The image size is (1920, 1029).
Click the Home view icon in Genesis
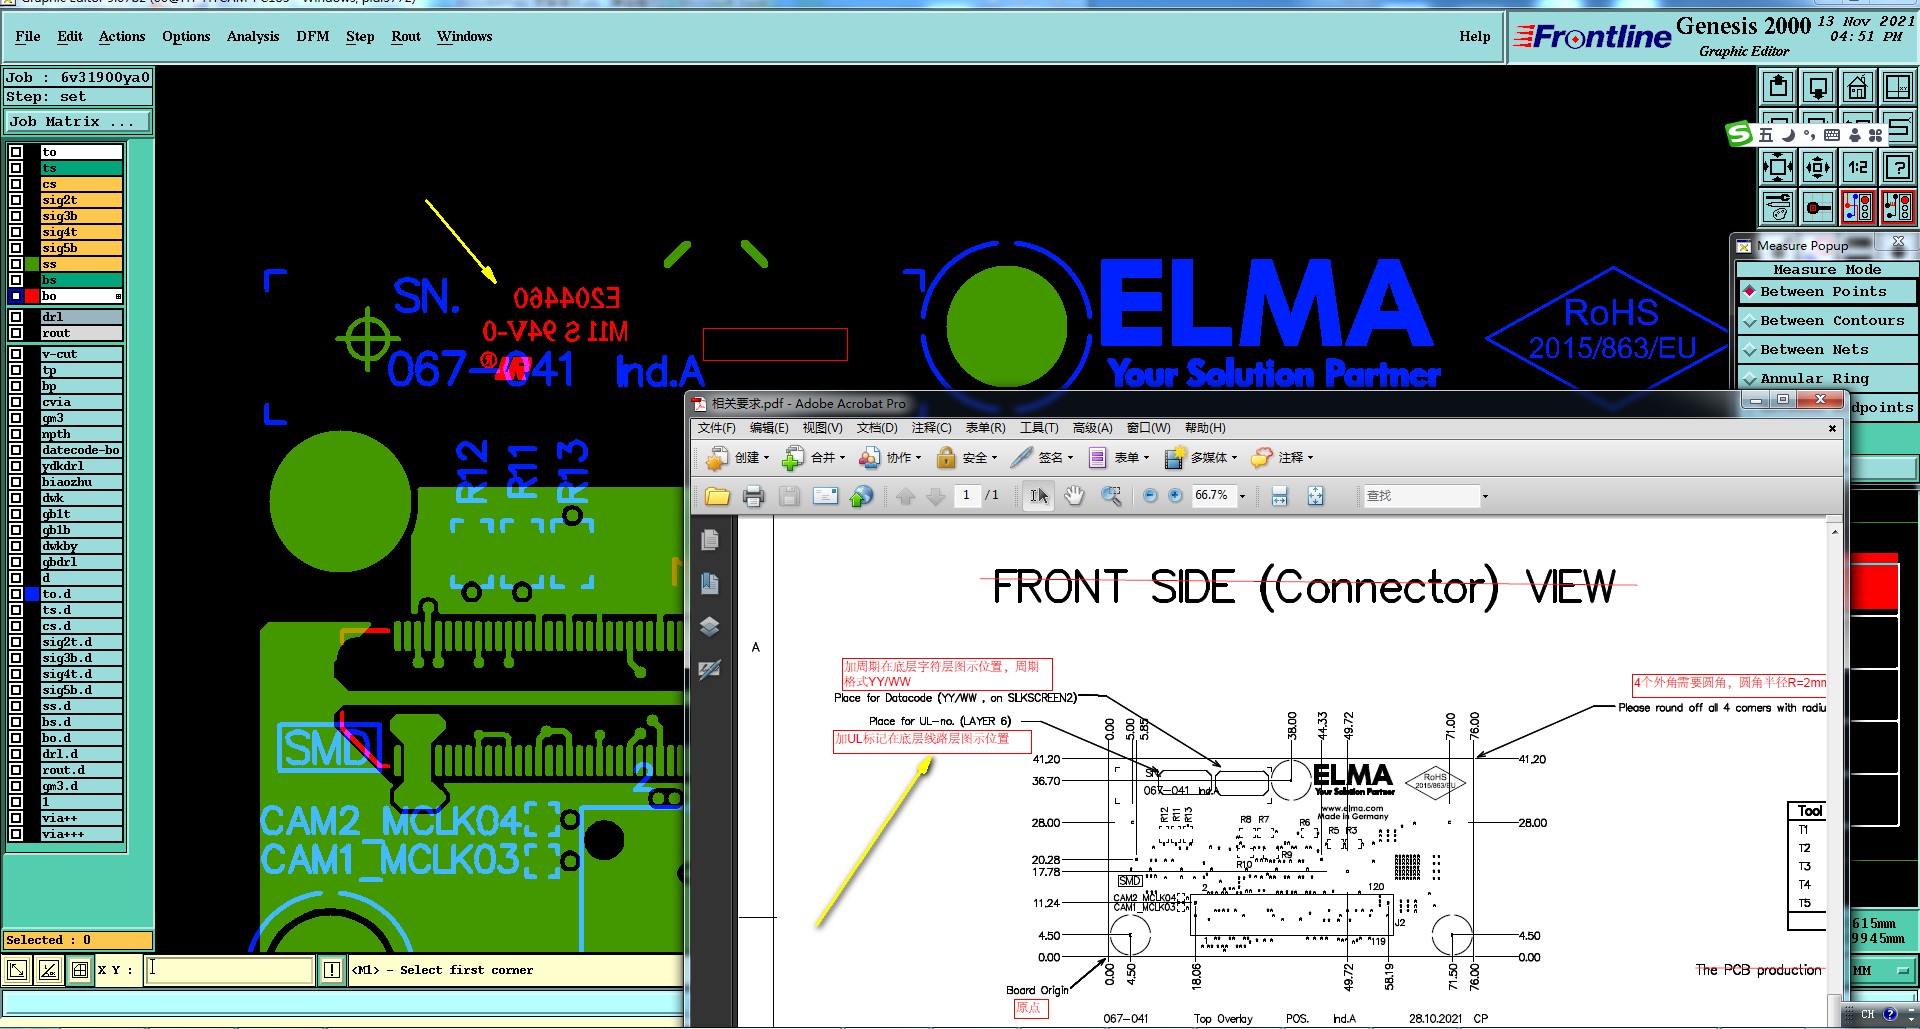(x=1857, y=87)
